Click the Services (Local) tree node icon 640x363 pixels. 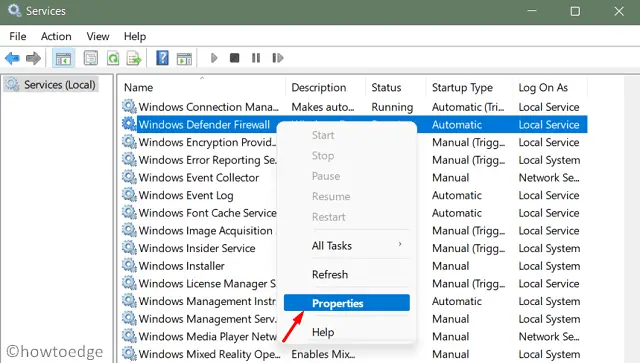pos(12,84)
